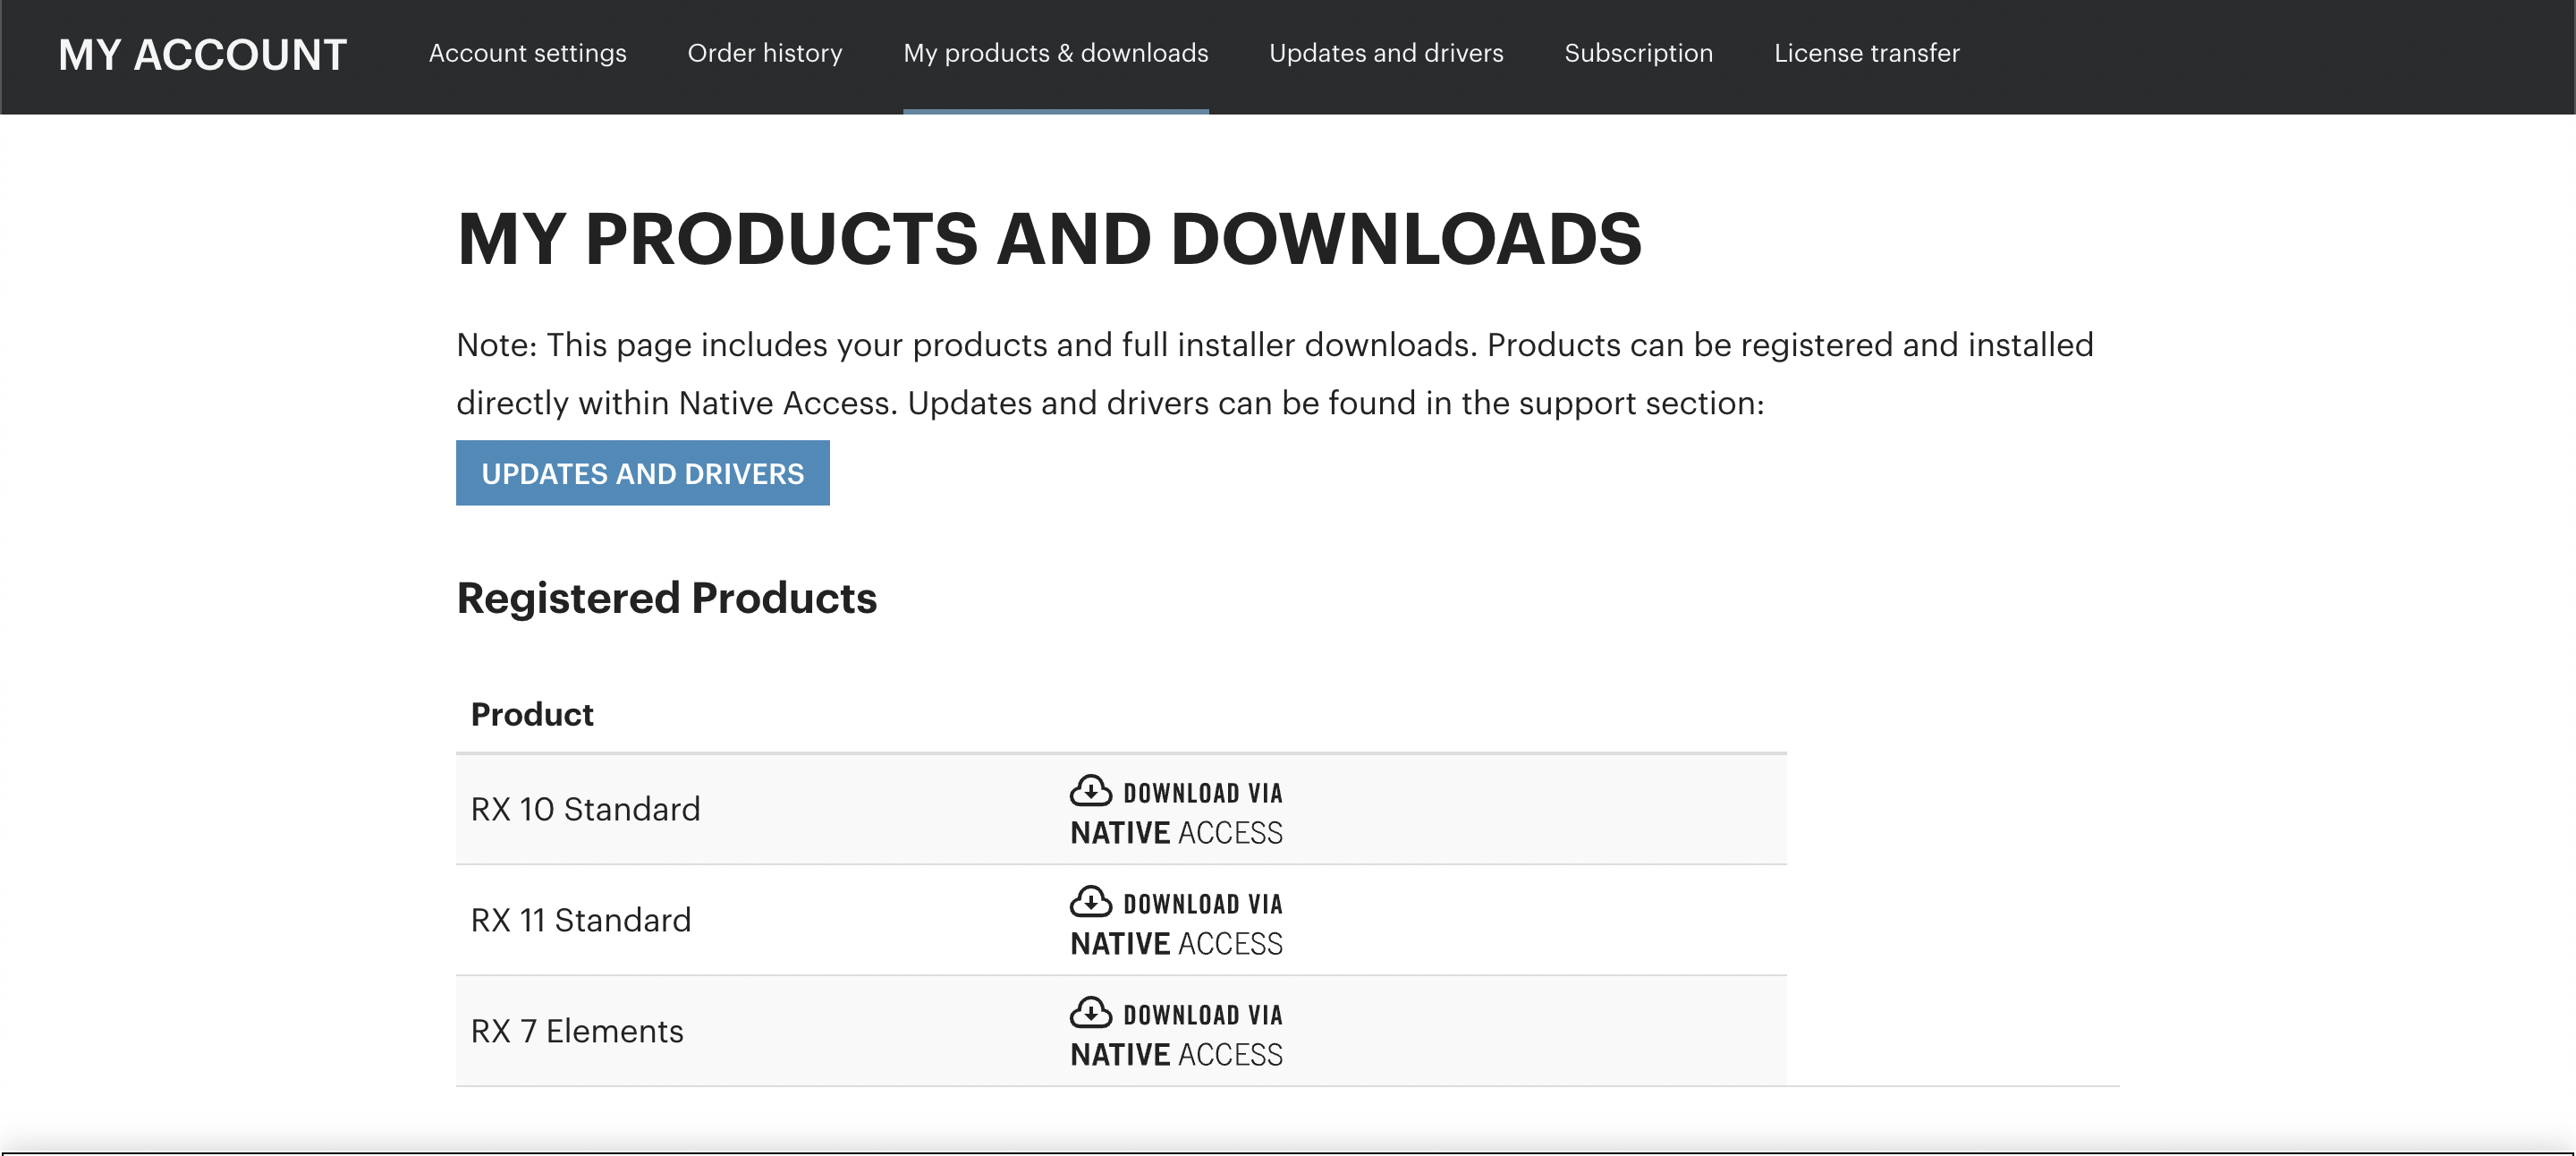The image size is (2576, 1156).
Task: Switch to Updates and drivers nav tab
Action: 1386,53
